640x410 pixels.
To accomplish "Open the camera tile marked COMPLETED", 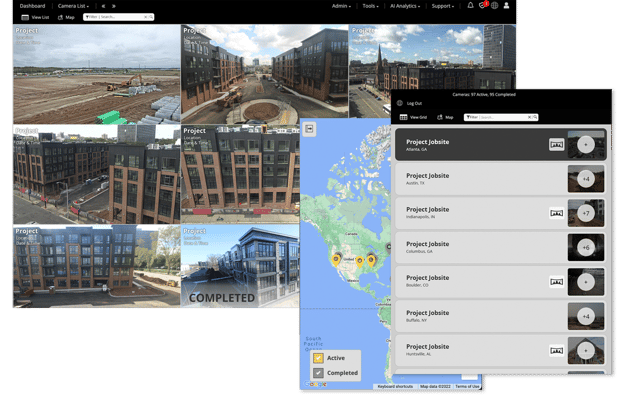I will tap(240, 266).
